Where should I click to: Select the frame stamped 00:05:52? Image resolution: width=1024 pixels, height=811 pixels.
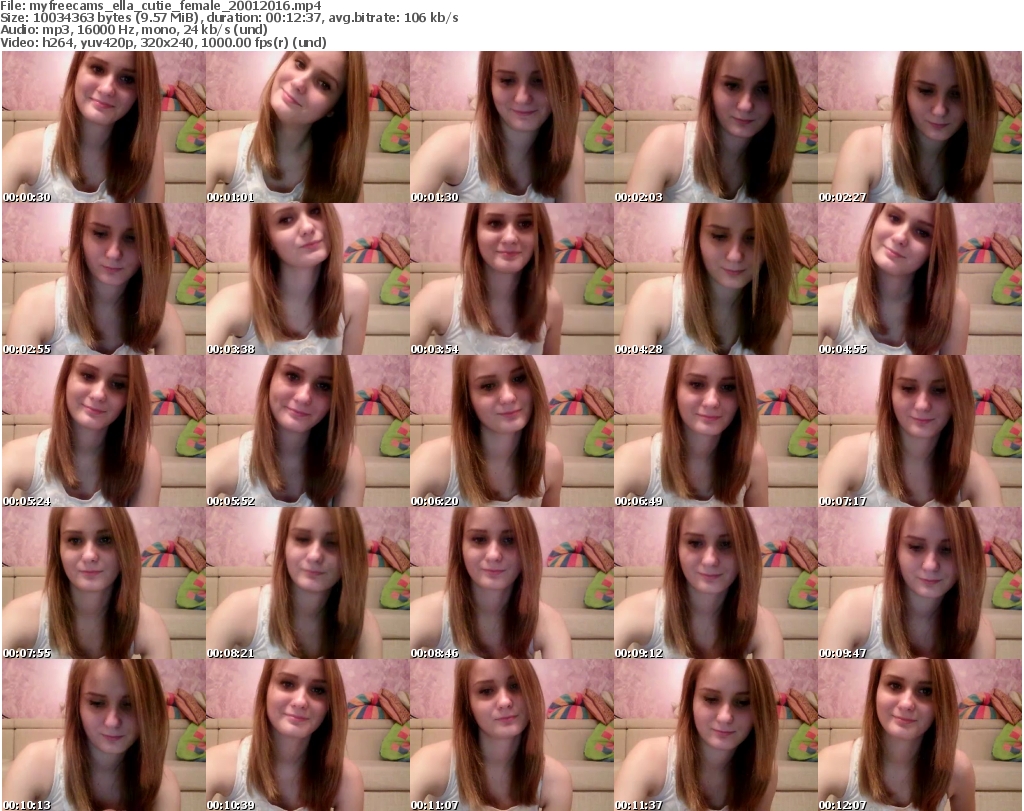pyautogui.click(x=308, y=431)
